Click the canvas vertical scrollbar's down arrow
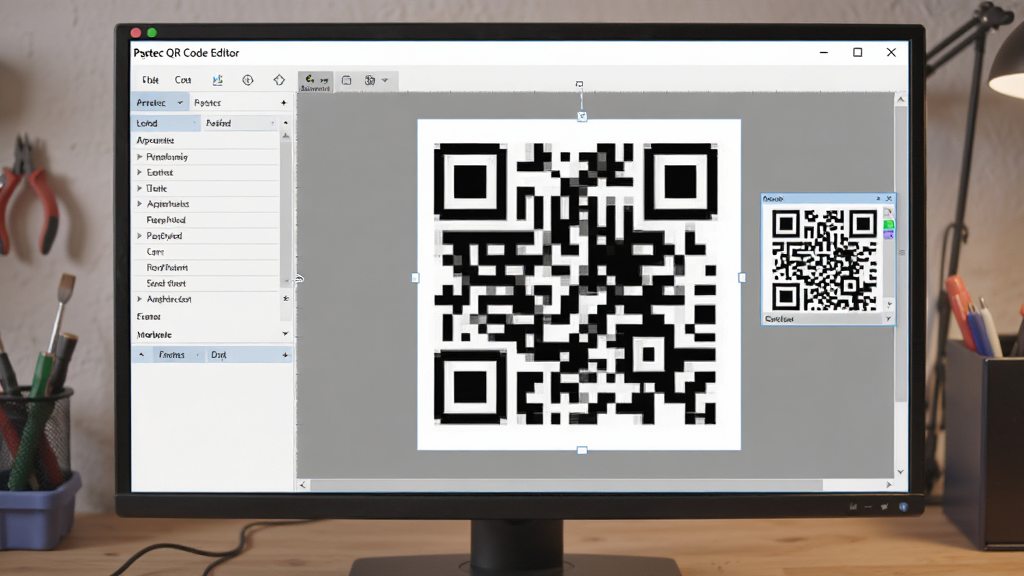1024x576 pixels. click(901, 472)
